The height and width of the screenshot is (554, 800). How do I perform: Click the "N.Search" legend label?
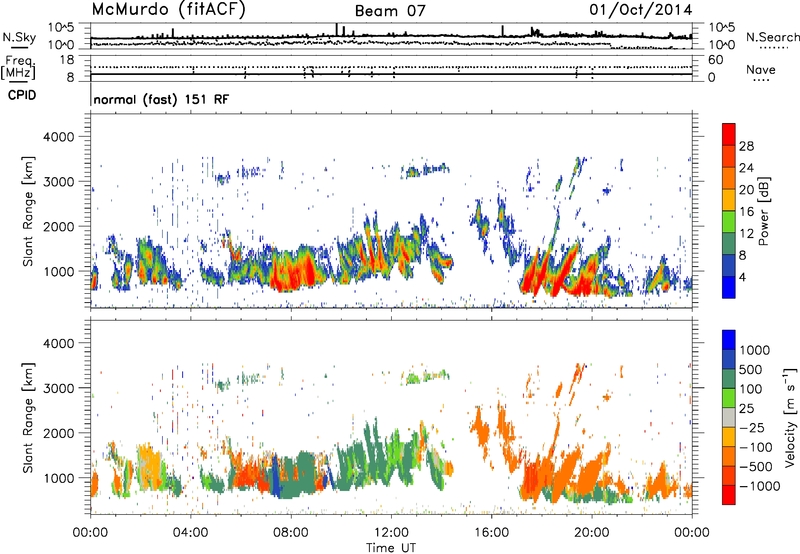[772, 37]
